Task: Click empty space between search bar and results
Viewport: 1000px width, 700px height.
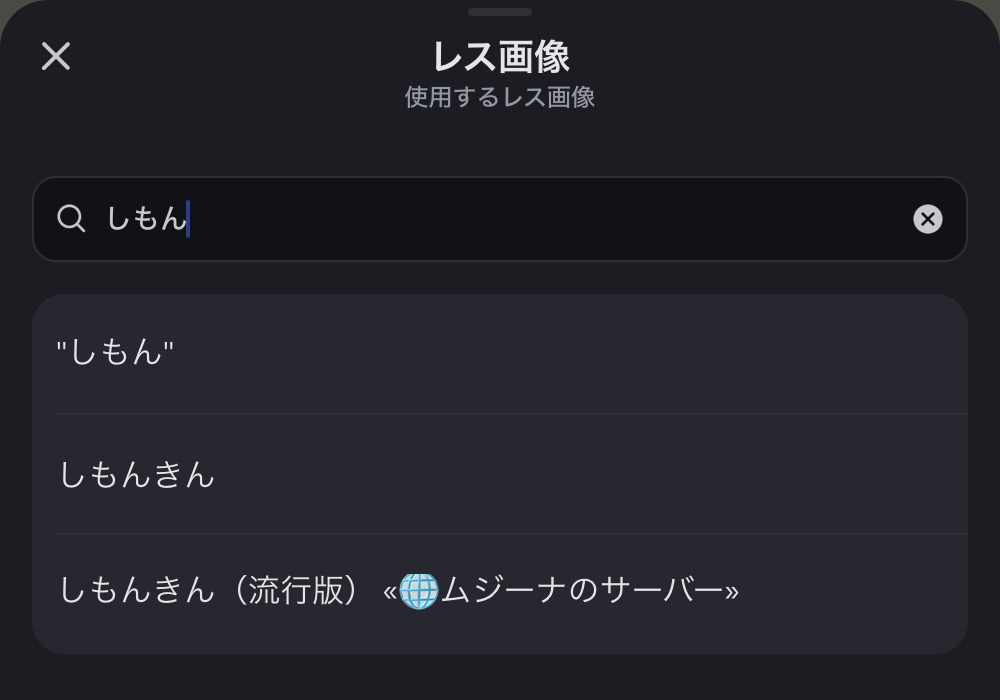Action: 500,278
